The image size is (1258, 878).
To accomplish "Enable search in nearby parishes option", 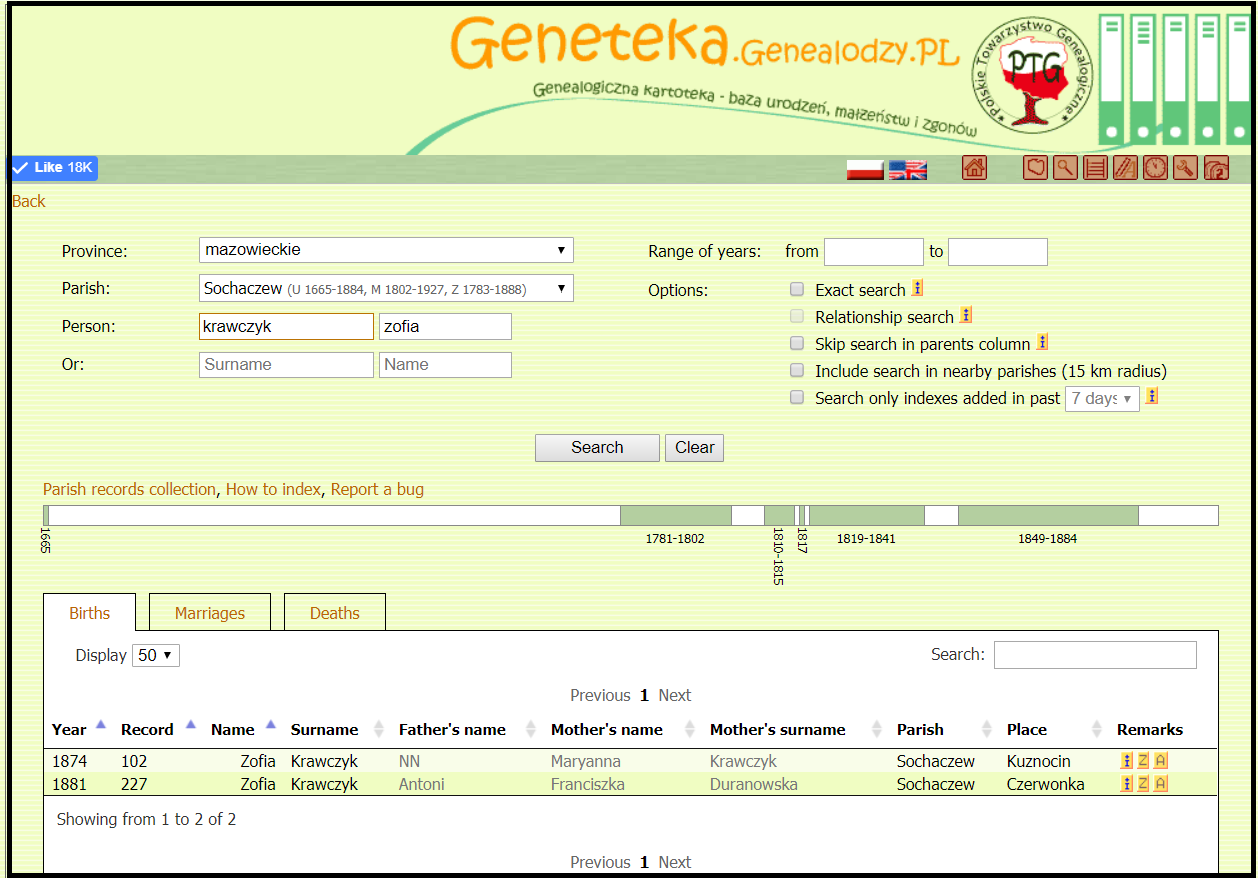I will (797, 370).
